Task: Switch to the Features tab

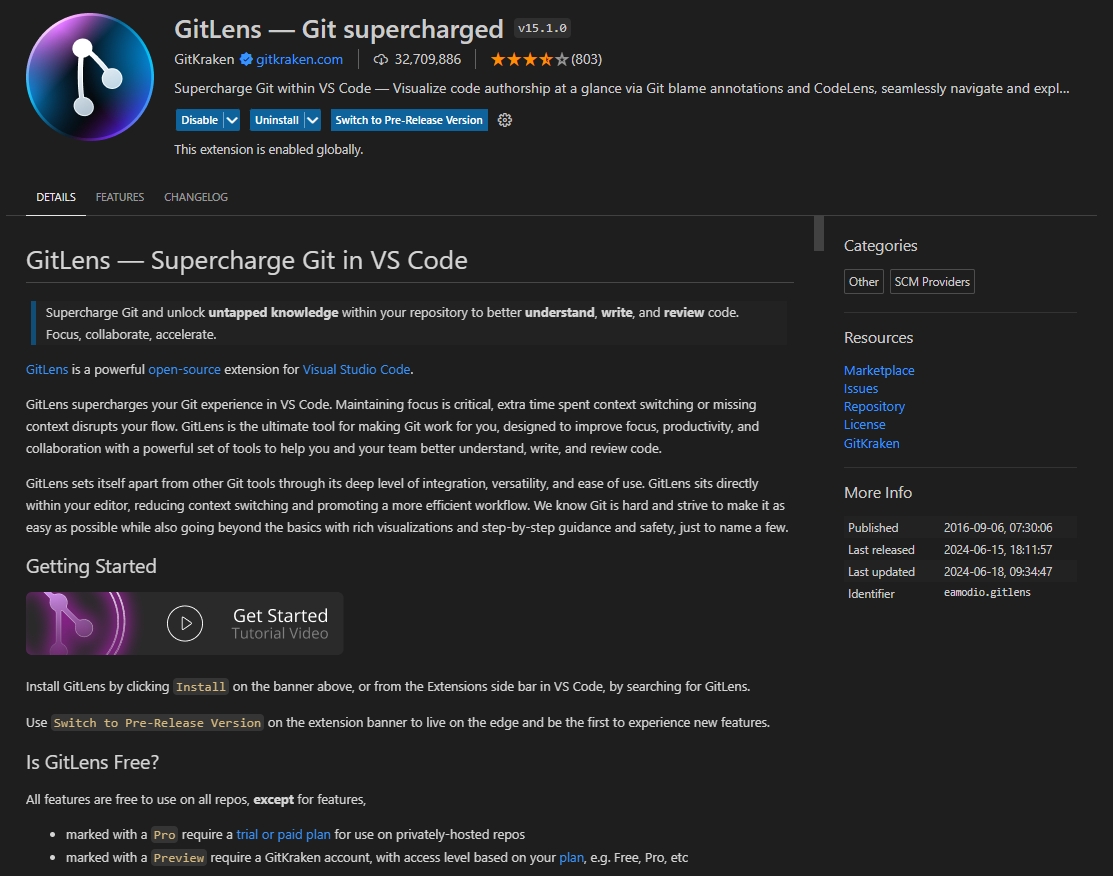Action: (x=120, y=197)
